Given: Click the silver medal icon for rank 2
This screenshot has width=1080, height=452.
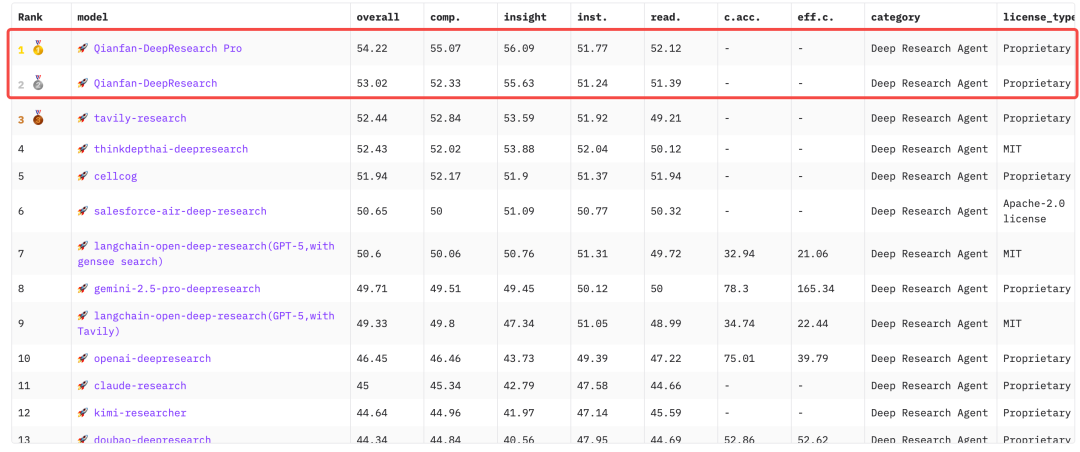Looking at the screenshot, I should pyautogui.click(x=38, y=83).
